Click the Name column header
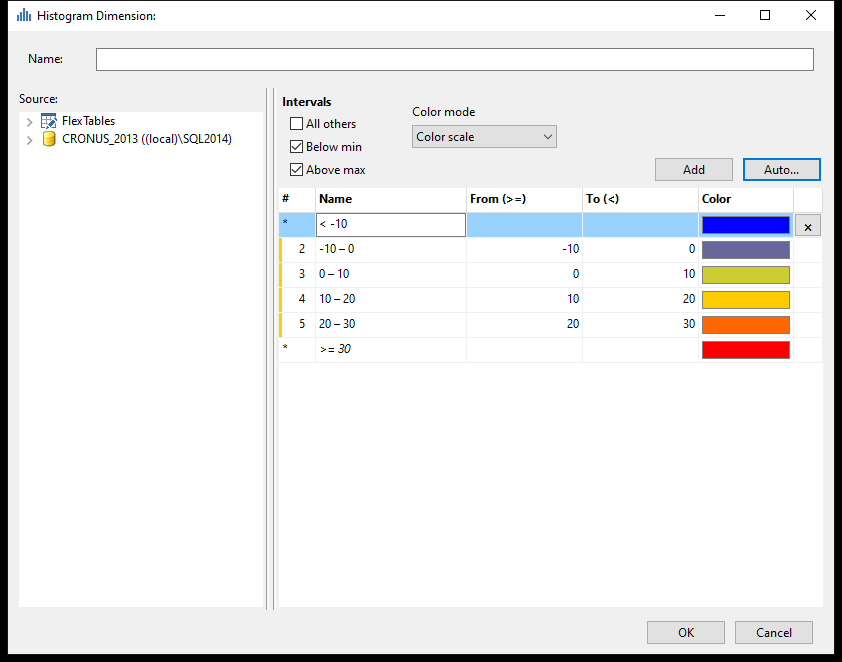 pos(390,199)
